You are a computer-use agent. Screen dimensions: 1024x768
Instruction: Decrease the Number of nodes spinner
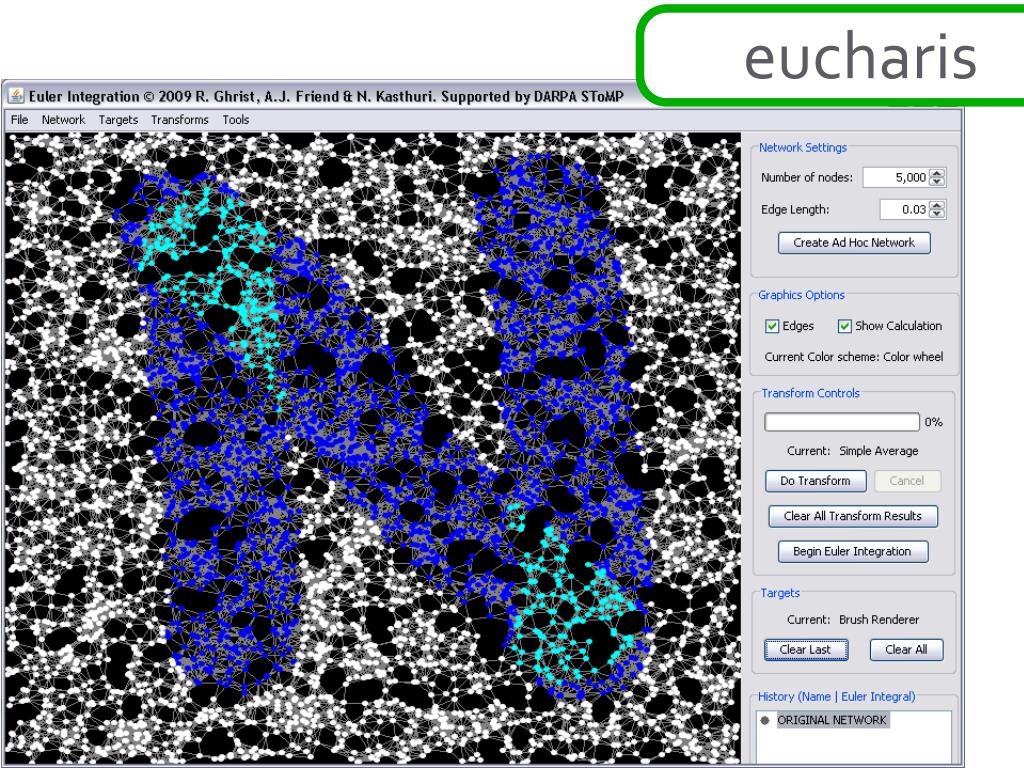[937, 182]
